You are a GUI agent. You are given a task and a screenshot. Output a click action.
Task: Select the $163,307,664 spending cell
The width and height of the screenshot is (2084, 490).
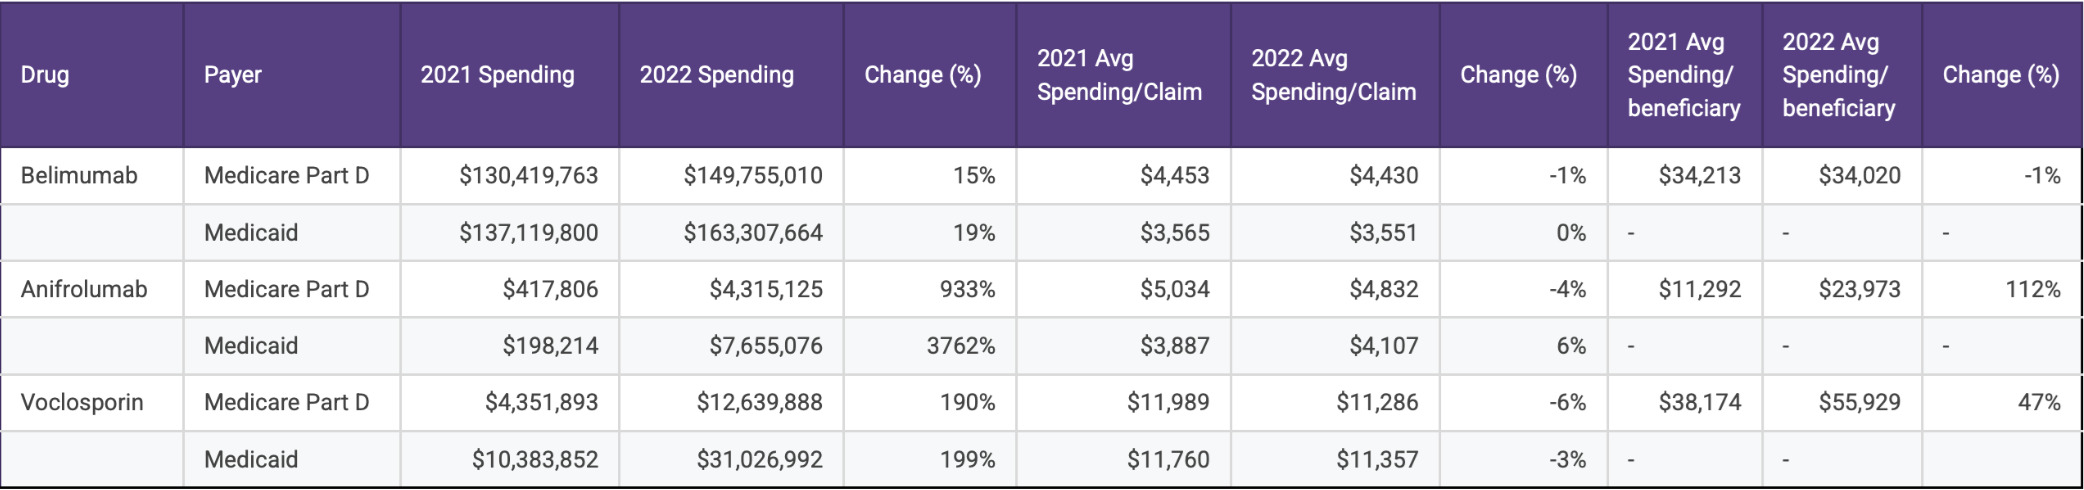753,233
